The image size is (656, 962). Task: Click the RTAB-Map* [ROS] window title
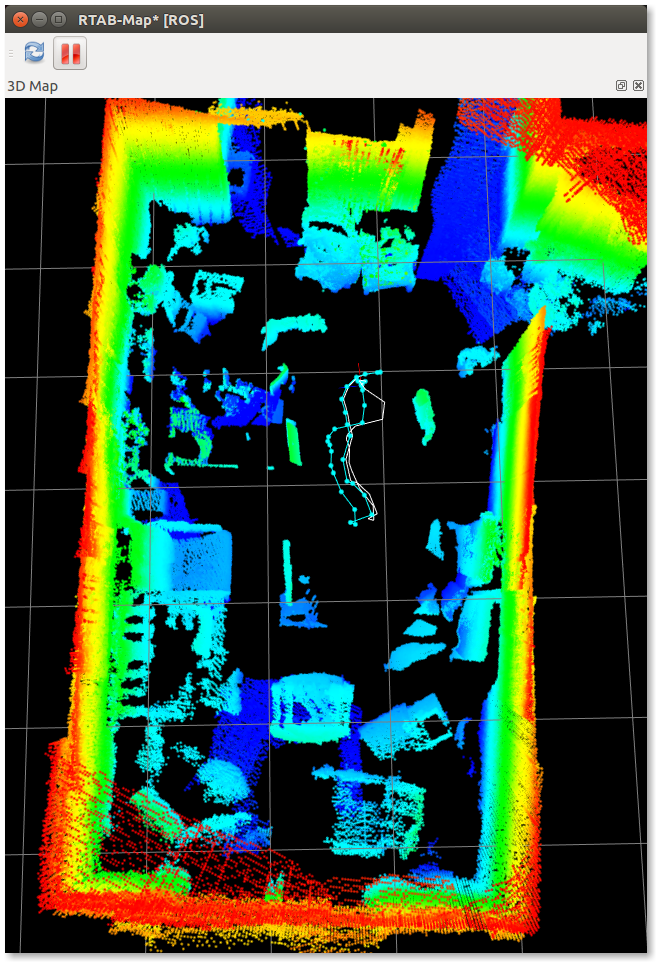coord(140,20)
